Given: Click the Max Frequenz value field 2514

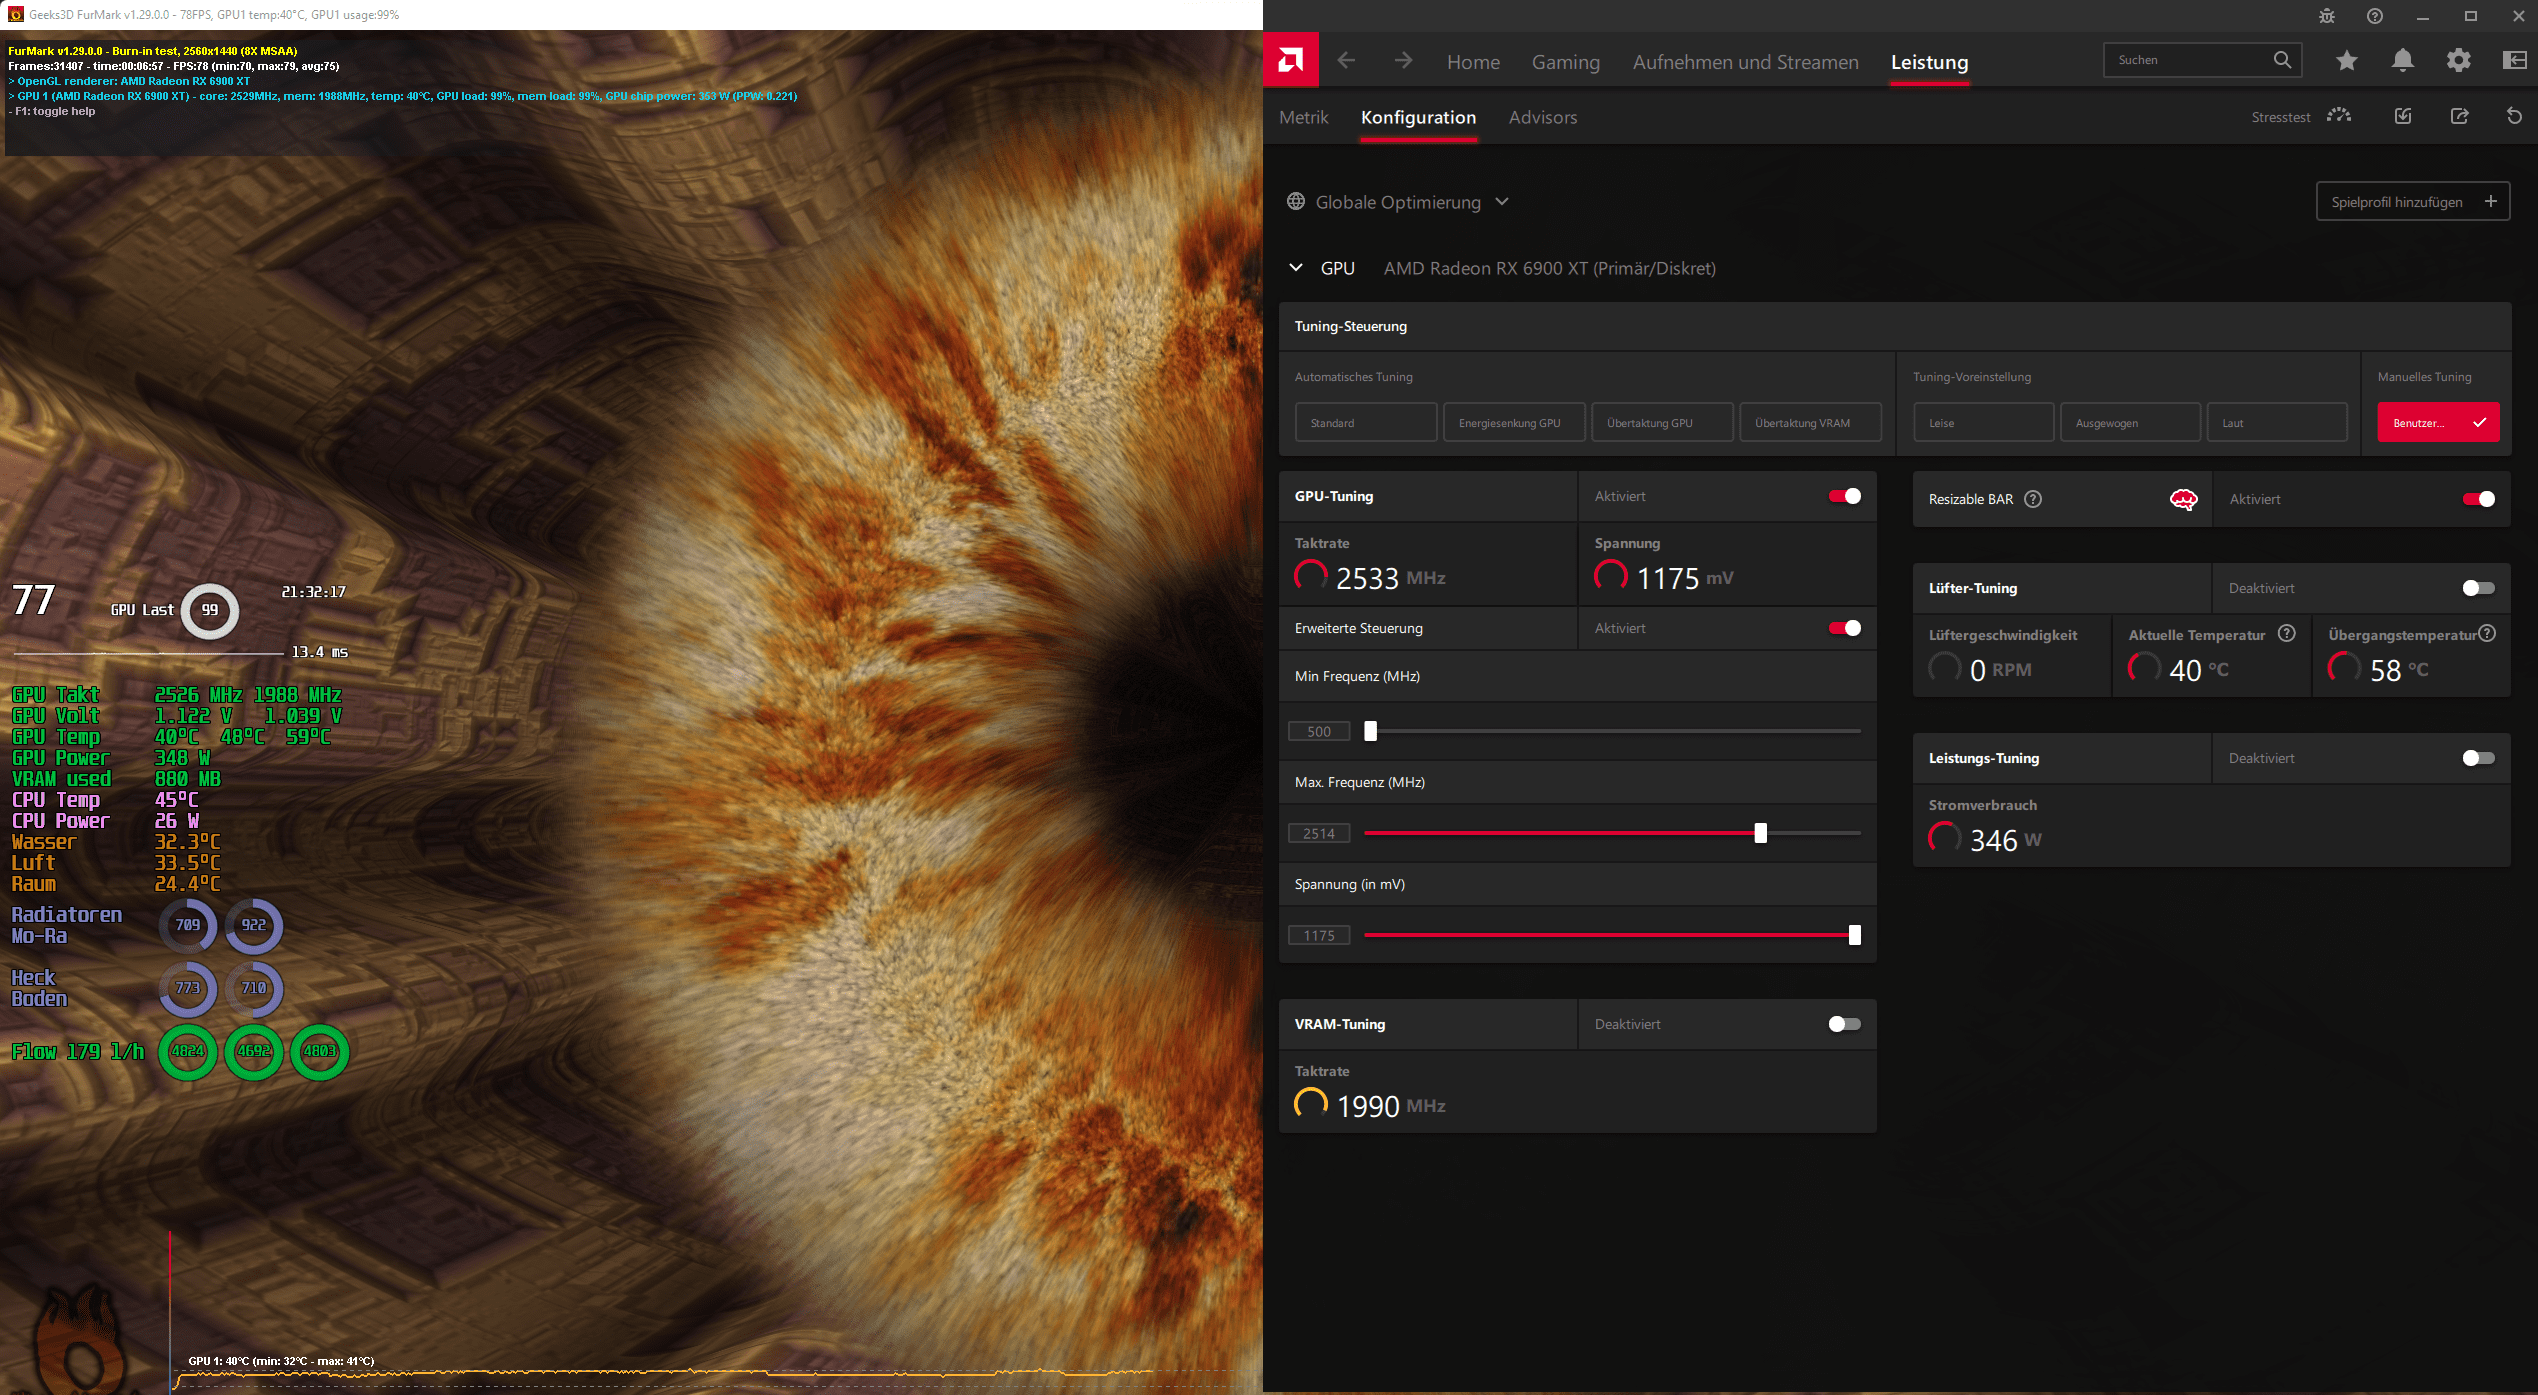Looking at the screenshot, I should 1319,833.
